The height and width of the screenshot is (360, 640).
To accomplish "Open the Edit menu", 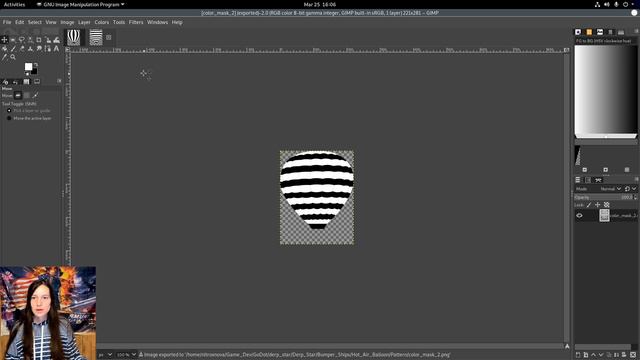I will coord(19,22).
